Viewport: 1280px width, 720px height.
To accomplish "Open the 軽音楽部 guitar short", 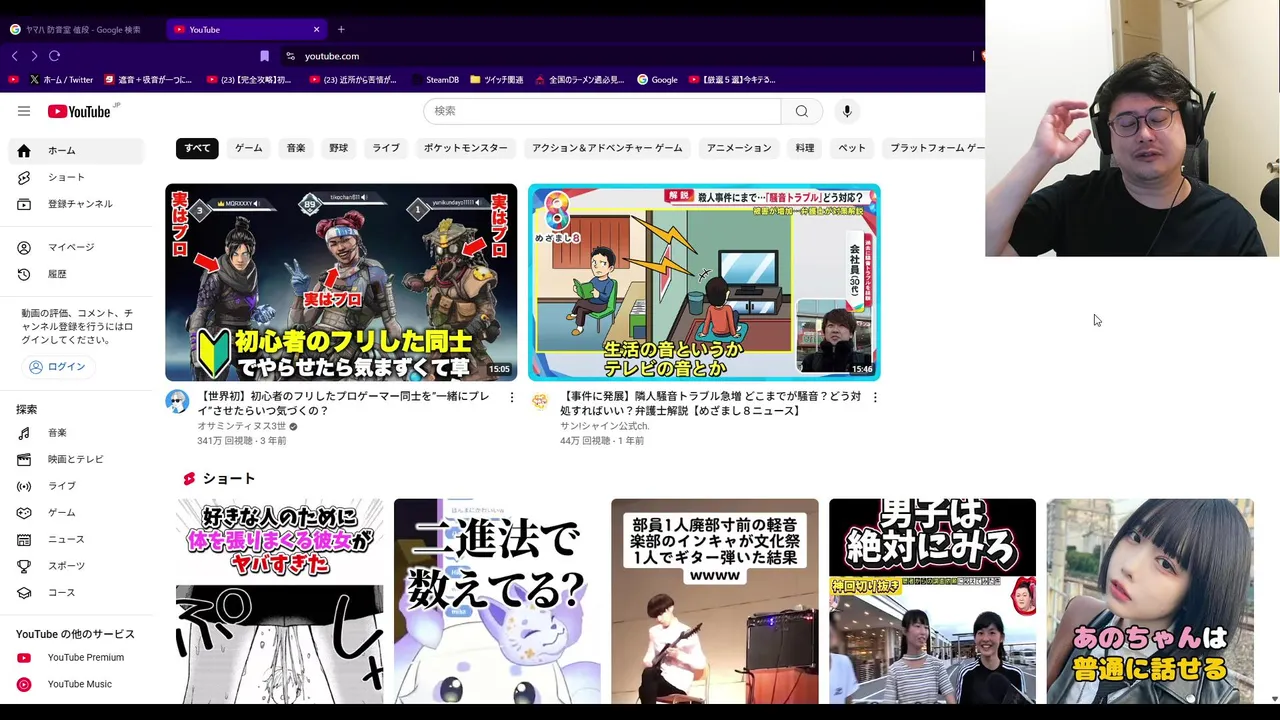I will pos(715,601).
